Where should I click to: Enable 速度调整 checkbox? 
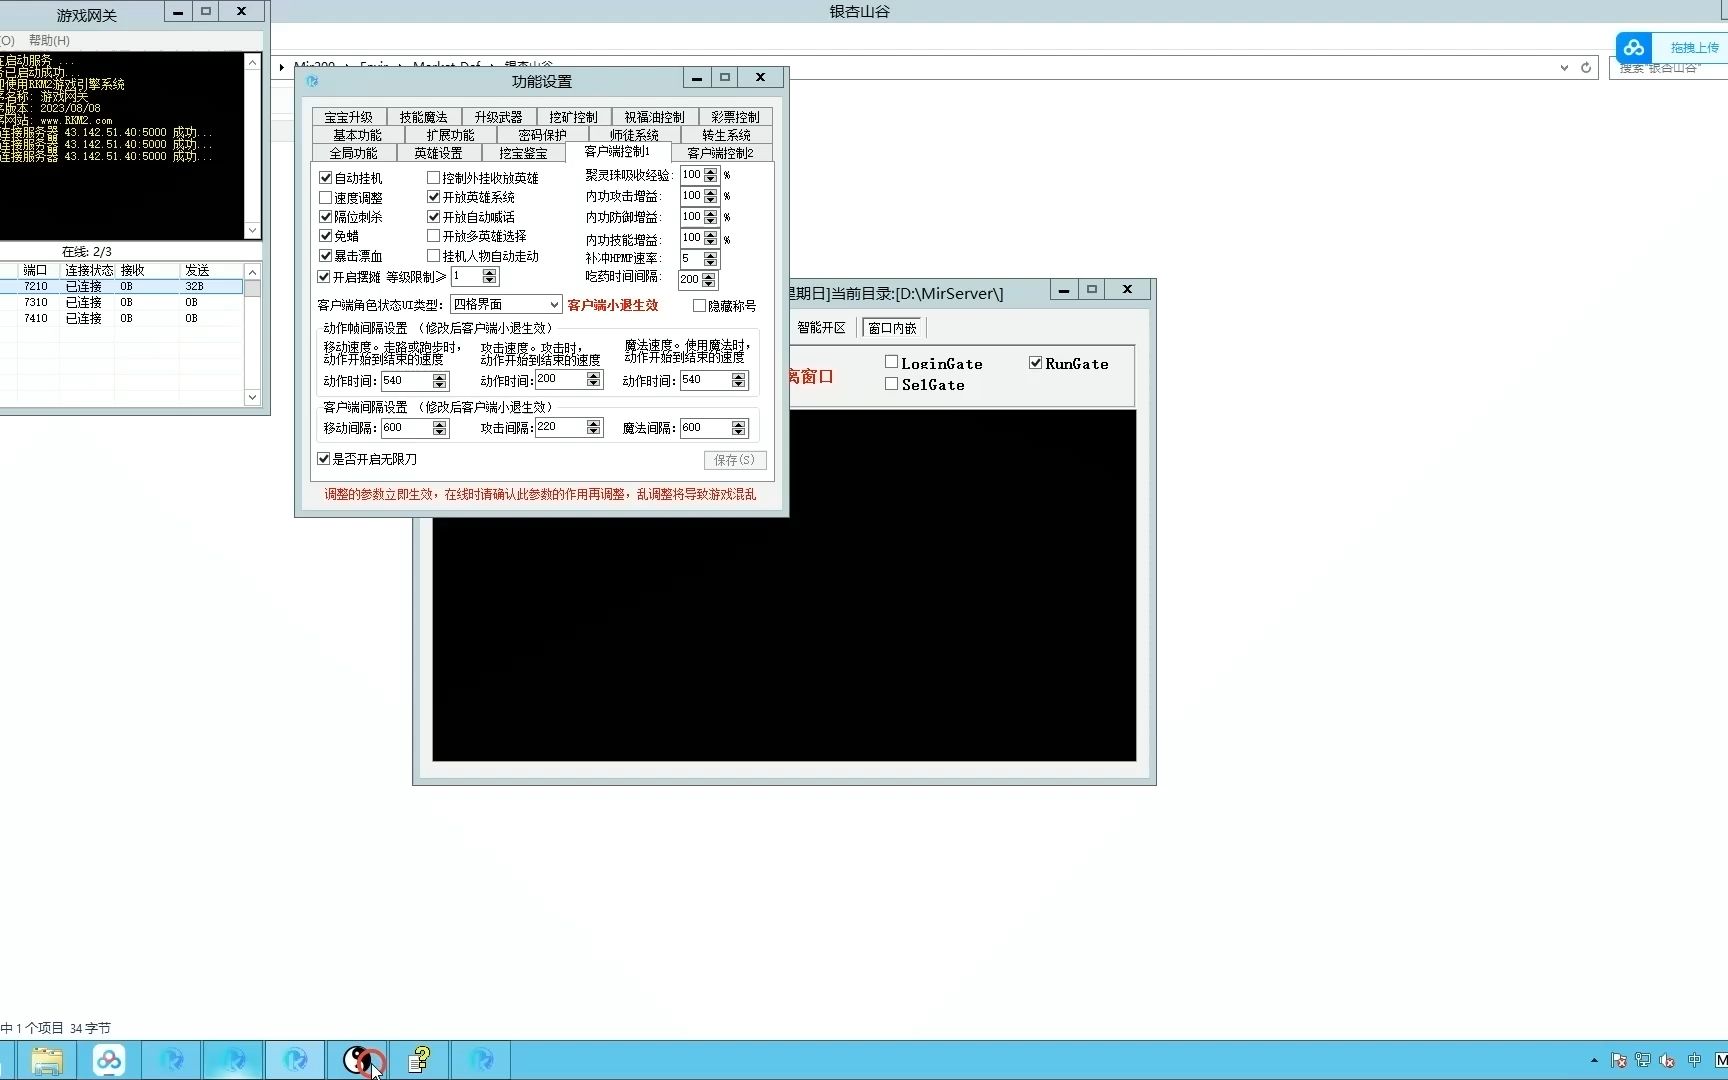pos(325,198)
